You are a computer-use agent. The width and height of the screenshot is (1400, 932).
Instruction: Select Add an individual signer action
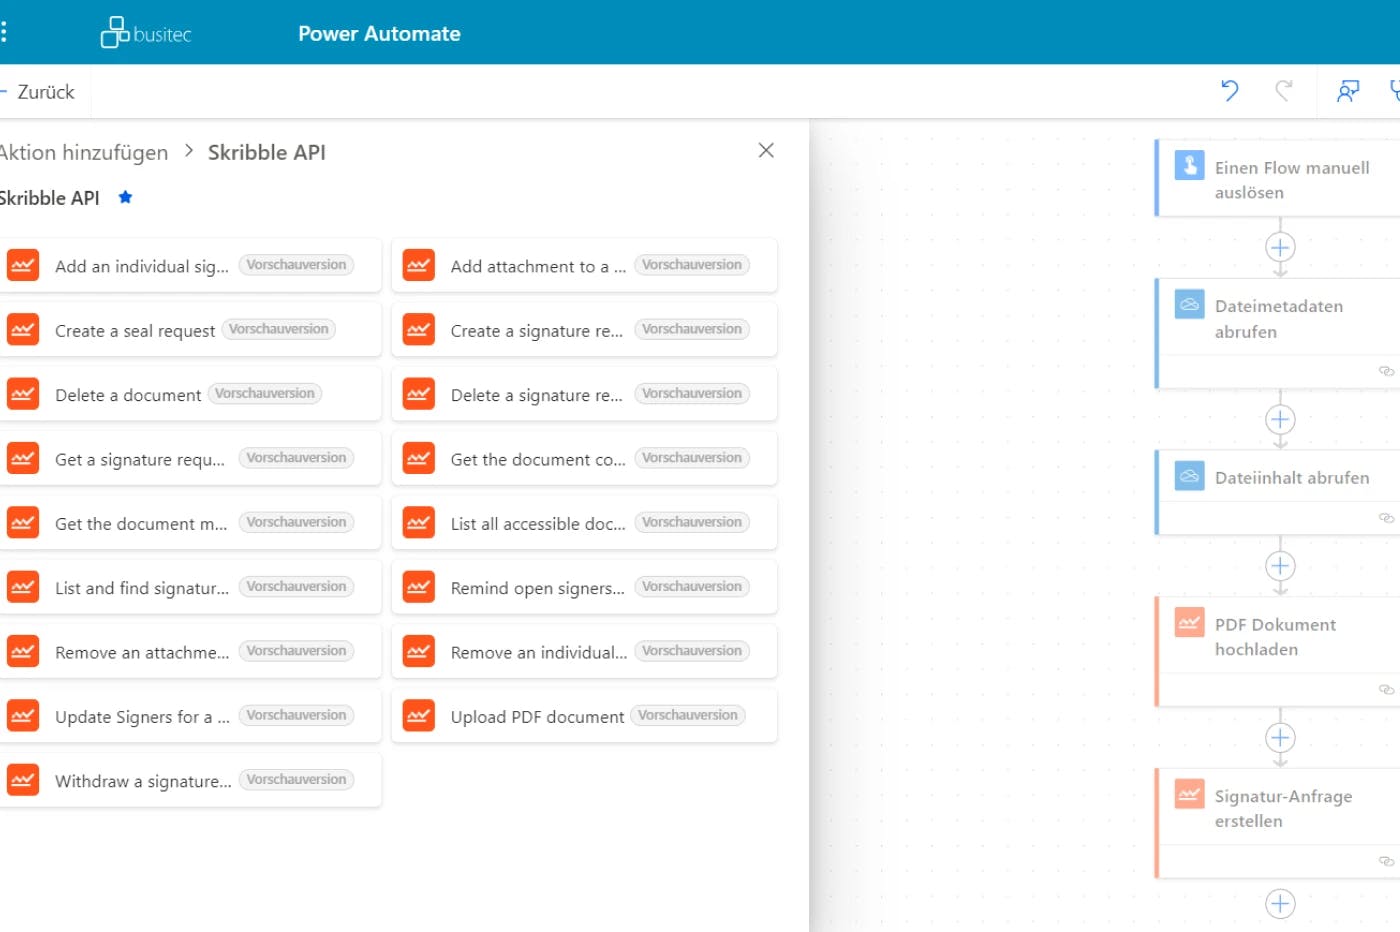pyautogui.click(x=190, y=266)
